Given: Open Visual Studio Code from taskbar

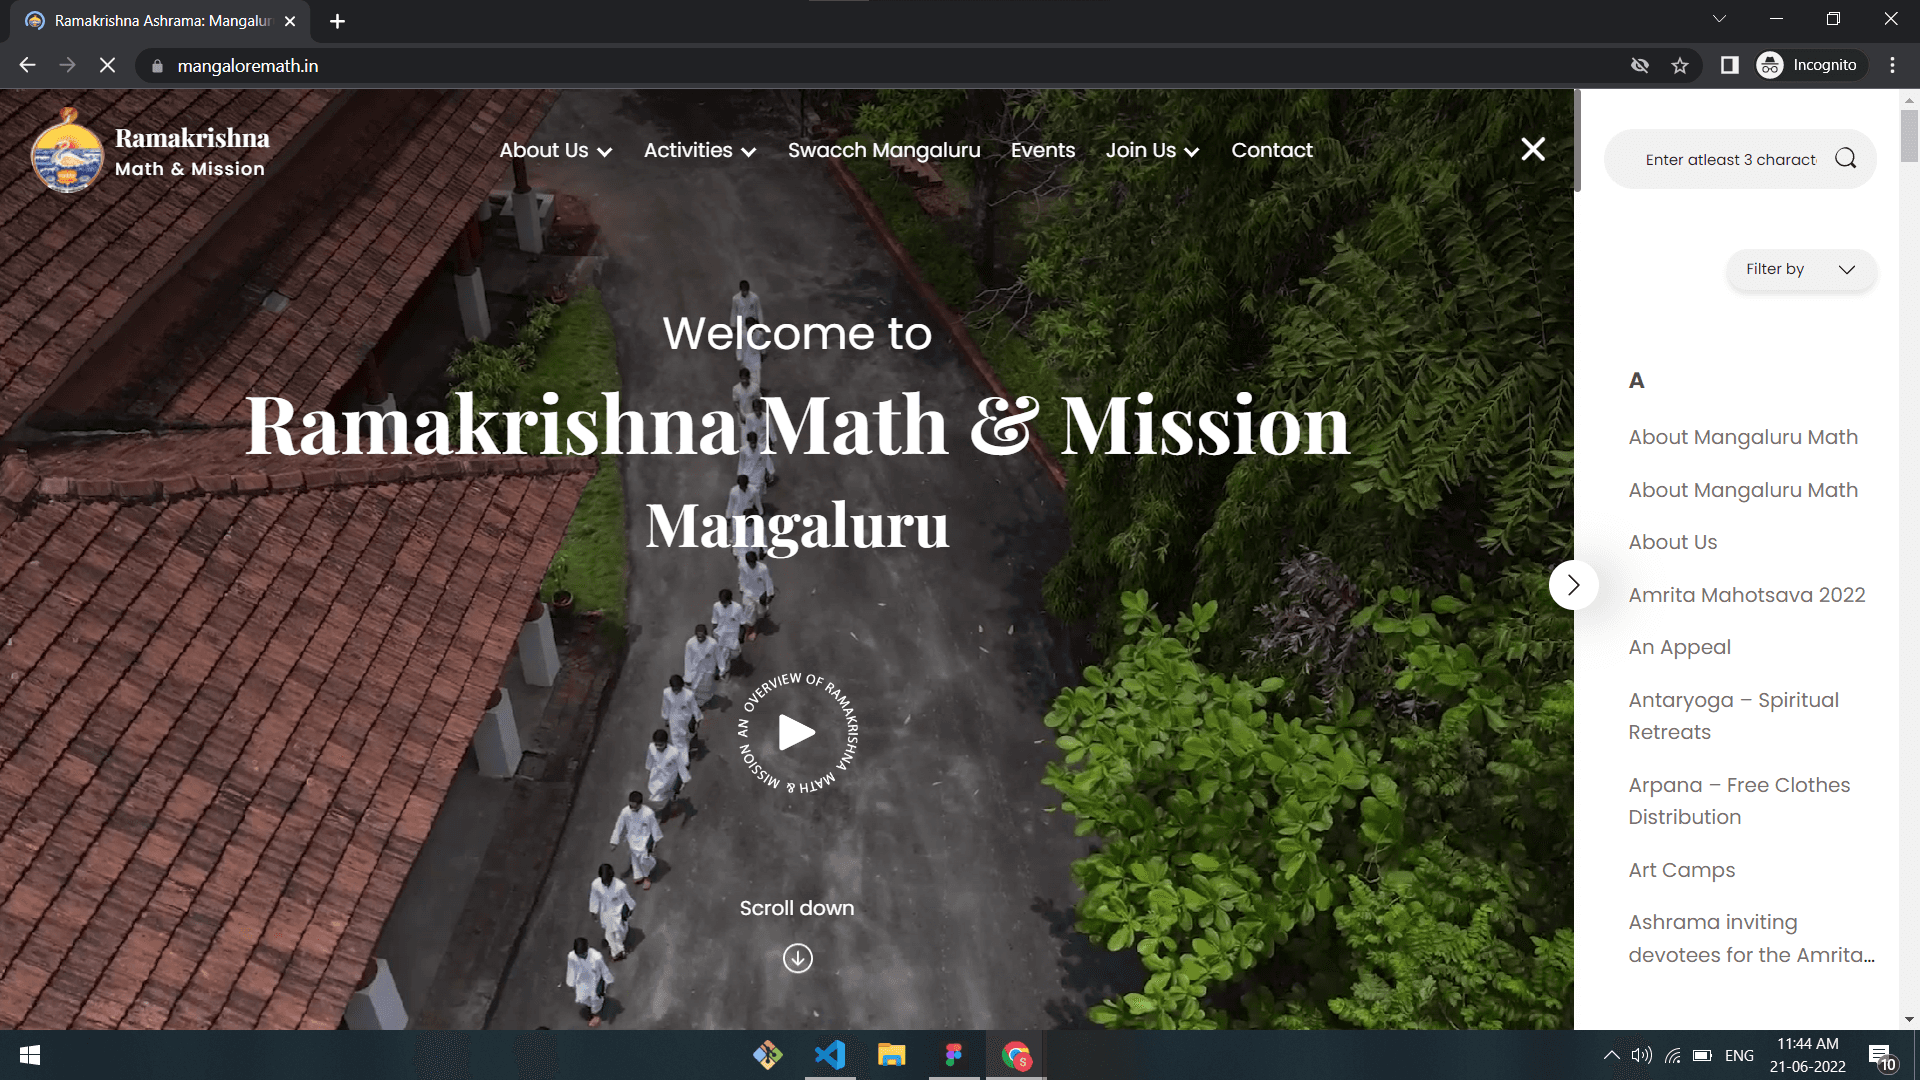Looking at the screenshot, I should click(x=830, y=1055).
